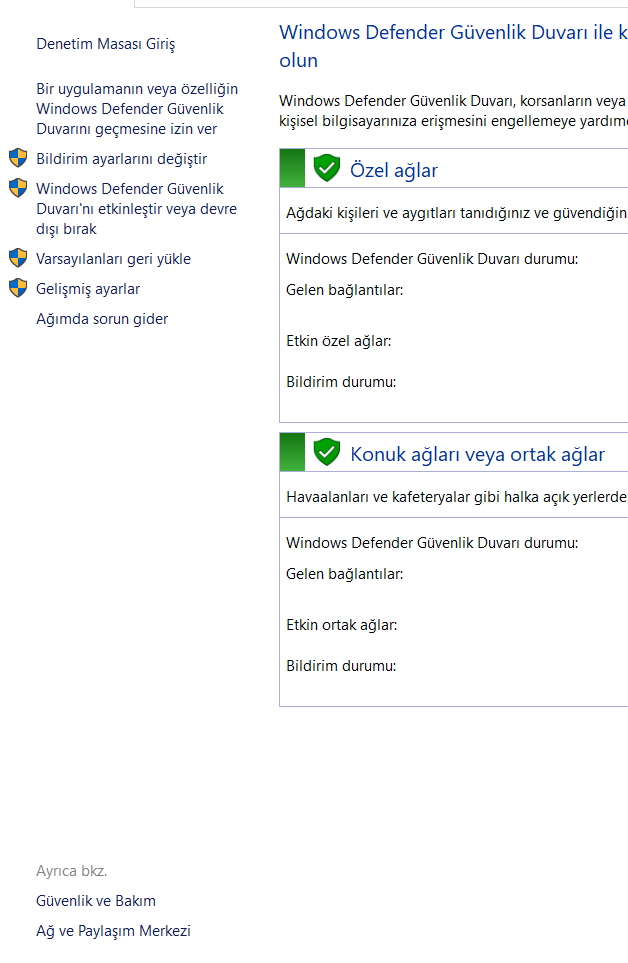Open Güvenlik ve Bakım link
628x963 pixels.
click(x=96, y=901)
